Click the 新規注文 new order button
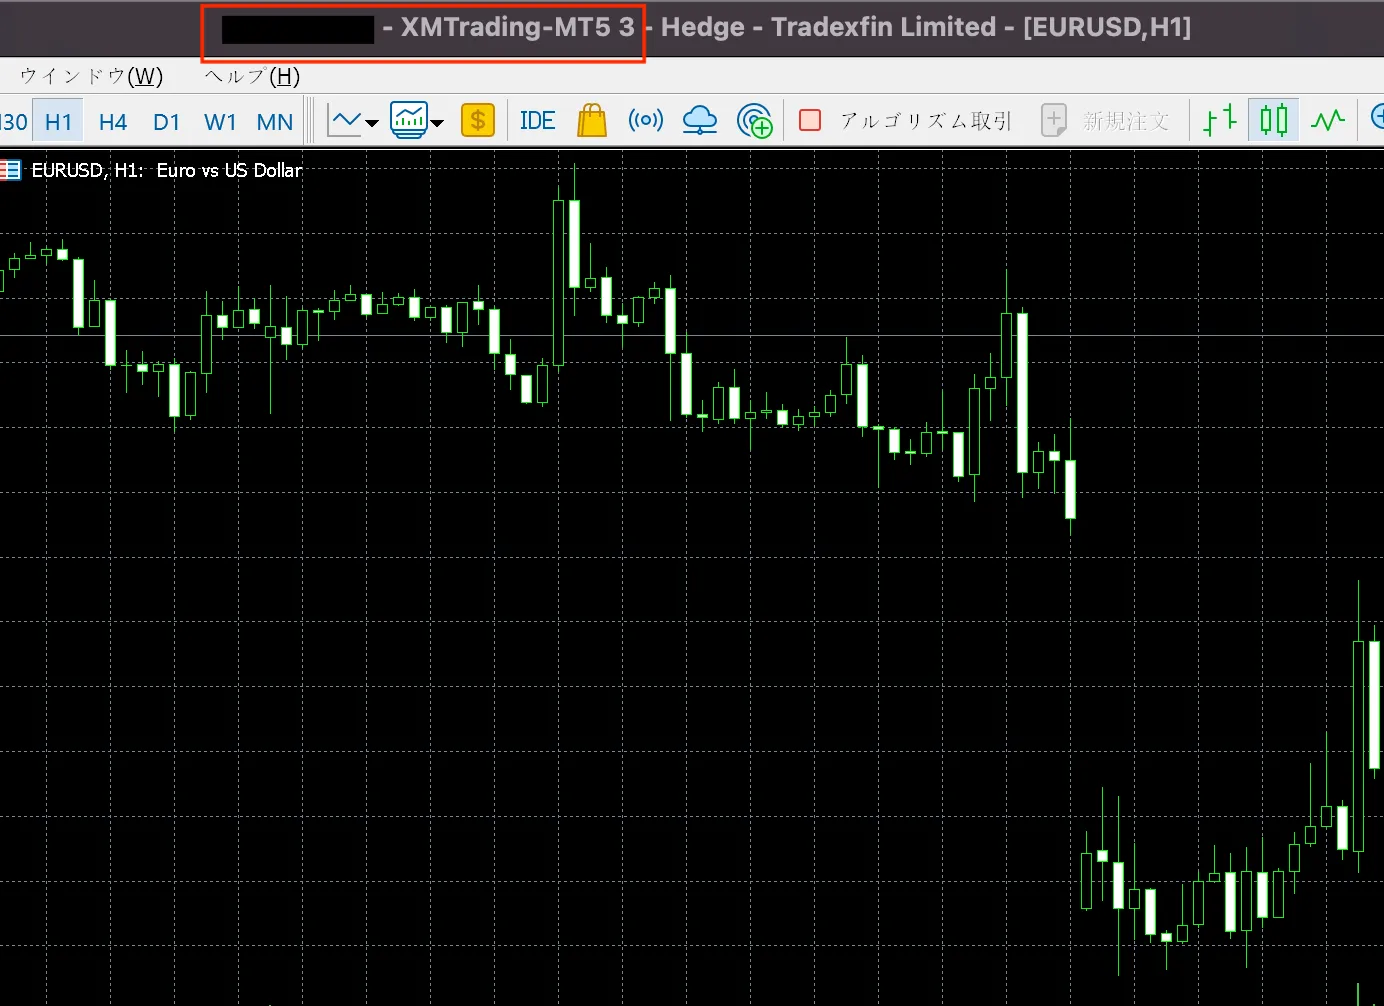Image resolution: width=1384 pixels, height=1006 pixels. click(1105, 121)
